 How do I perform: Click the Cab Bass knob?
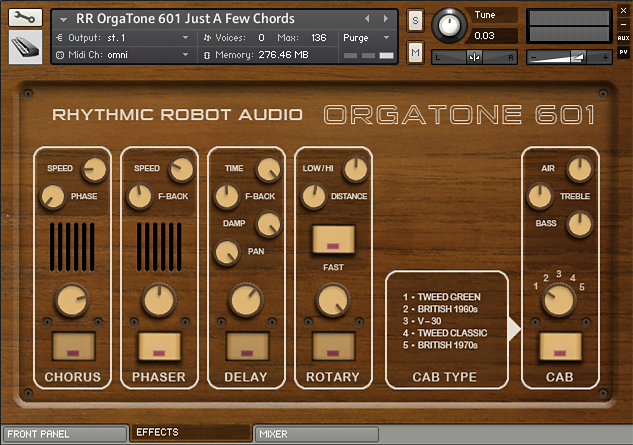579,224
